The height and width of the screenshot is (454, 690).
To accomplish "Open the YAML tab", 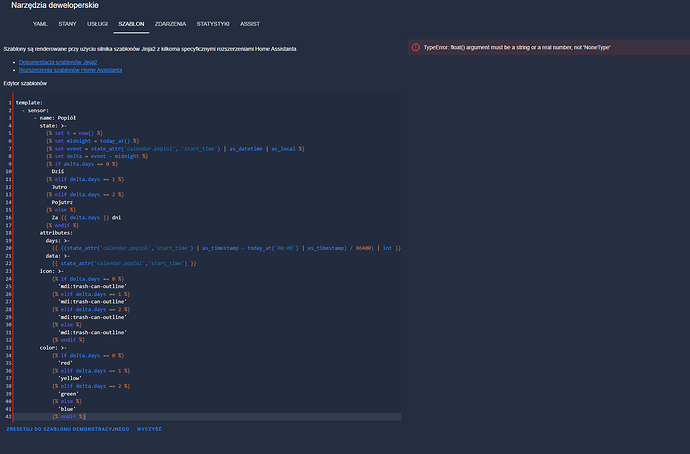I will click(x=40, y=24).
